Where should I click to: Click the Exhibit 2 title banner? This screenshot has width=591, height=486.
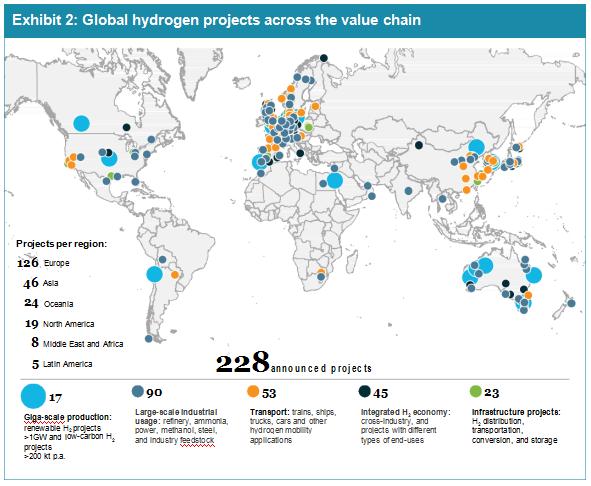[295, 20]
